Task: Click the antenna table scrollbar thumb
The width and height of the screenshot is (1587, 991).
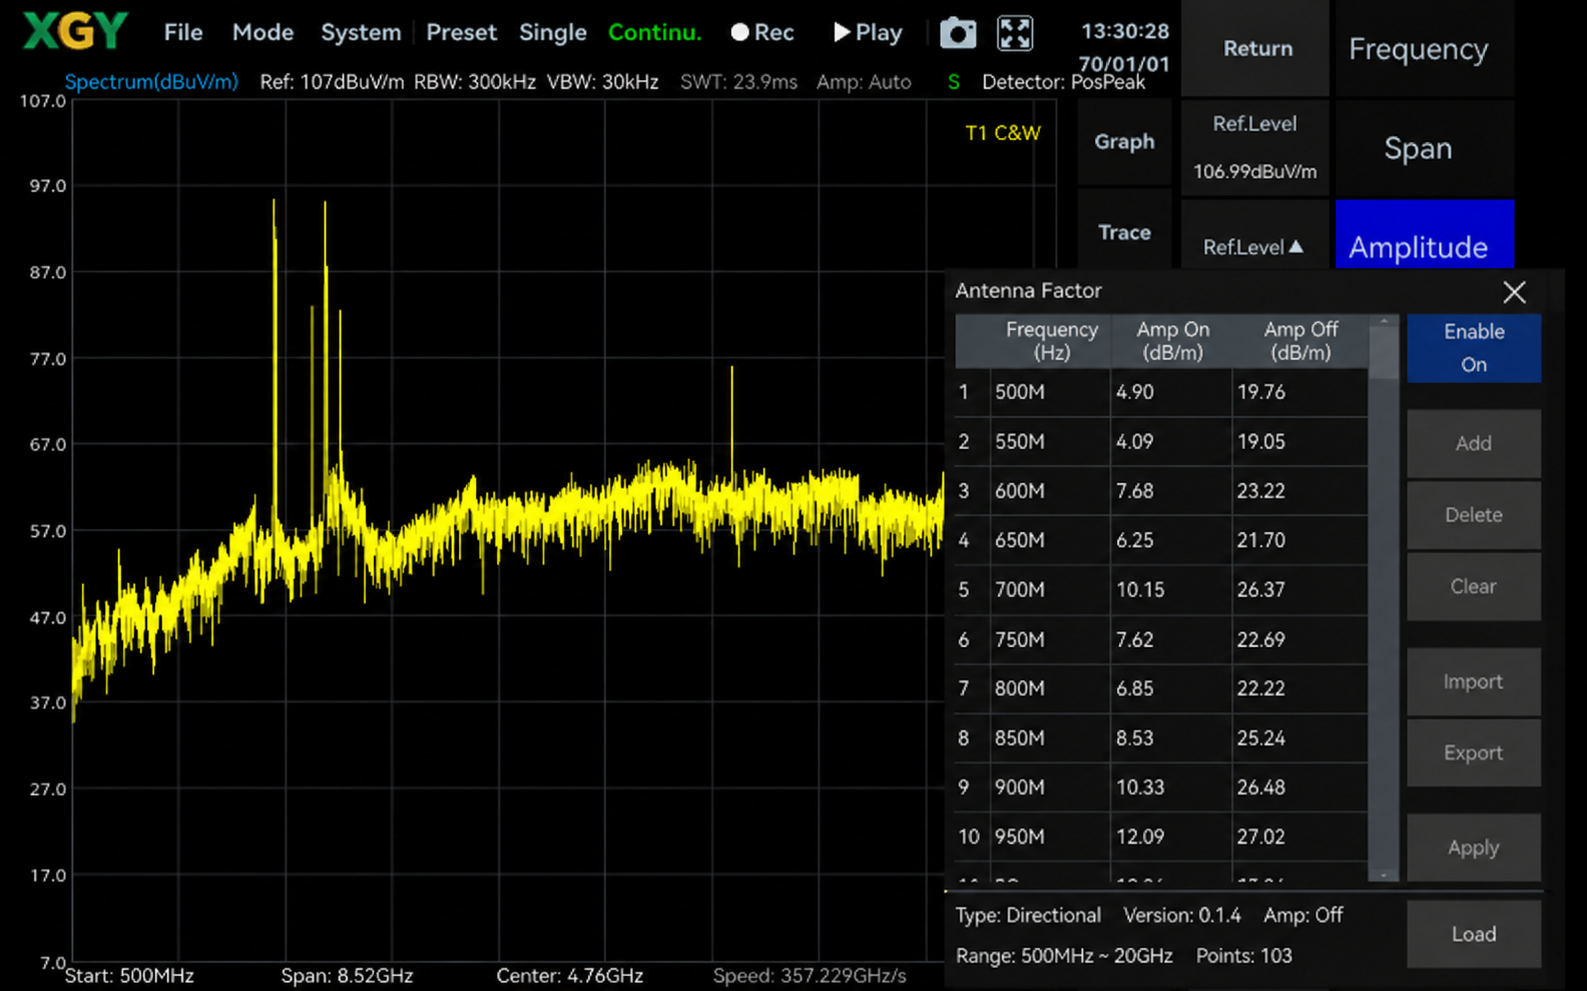Action: 1384,352
